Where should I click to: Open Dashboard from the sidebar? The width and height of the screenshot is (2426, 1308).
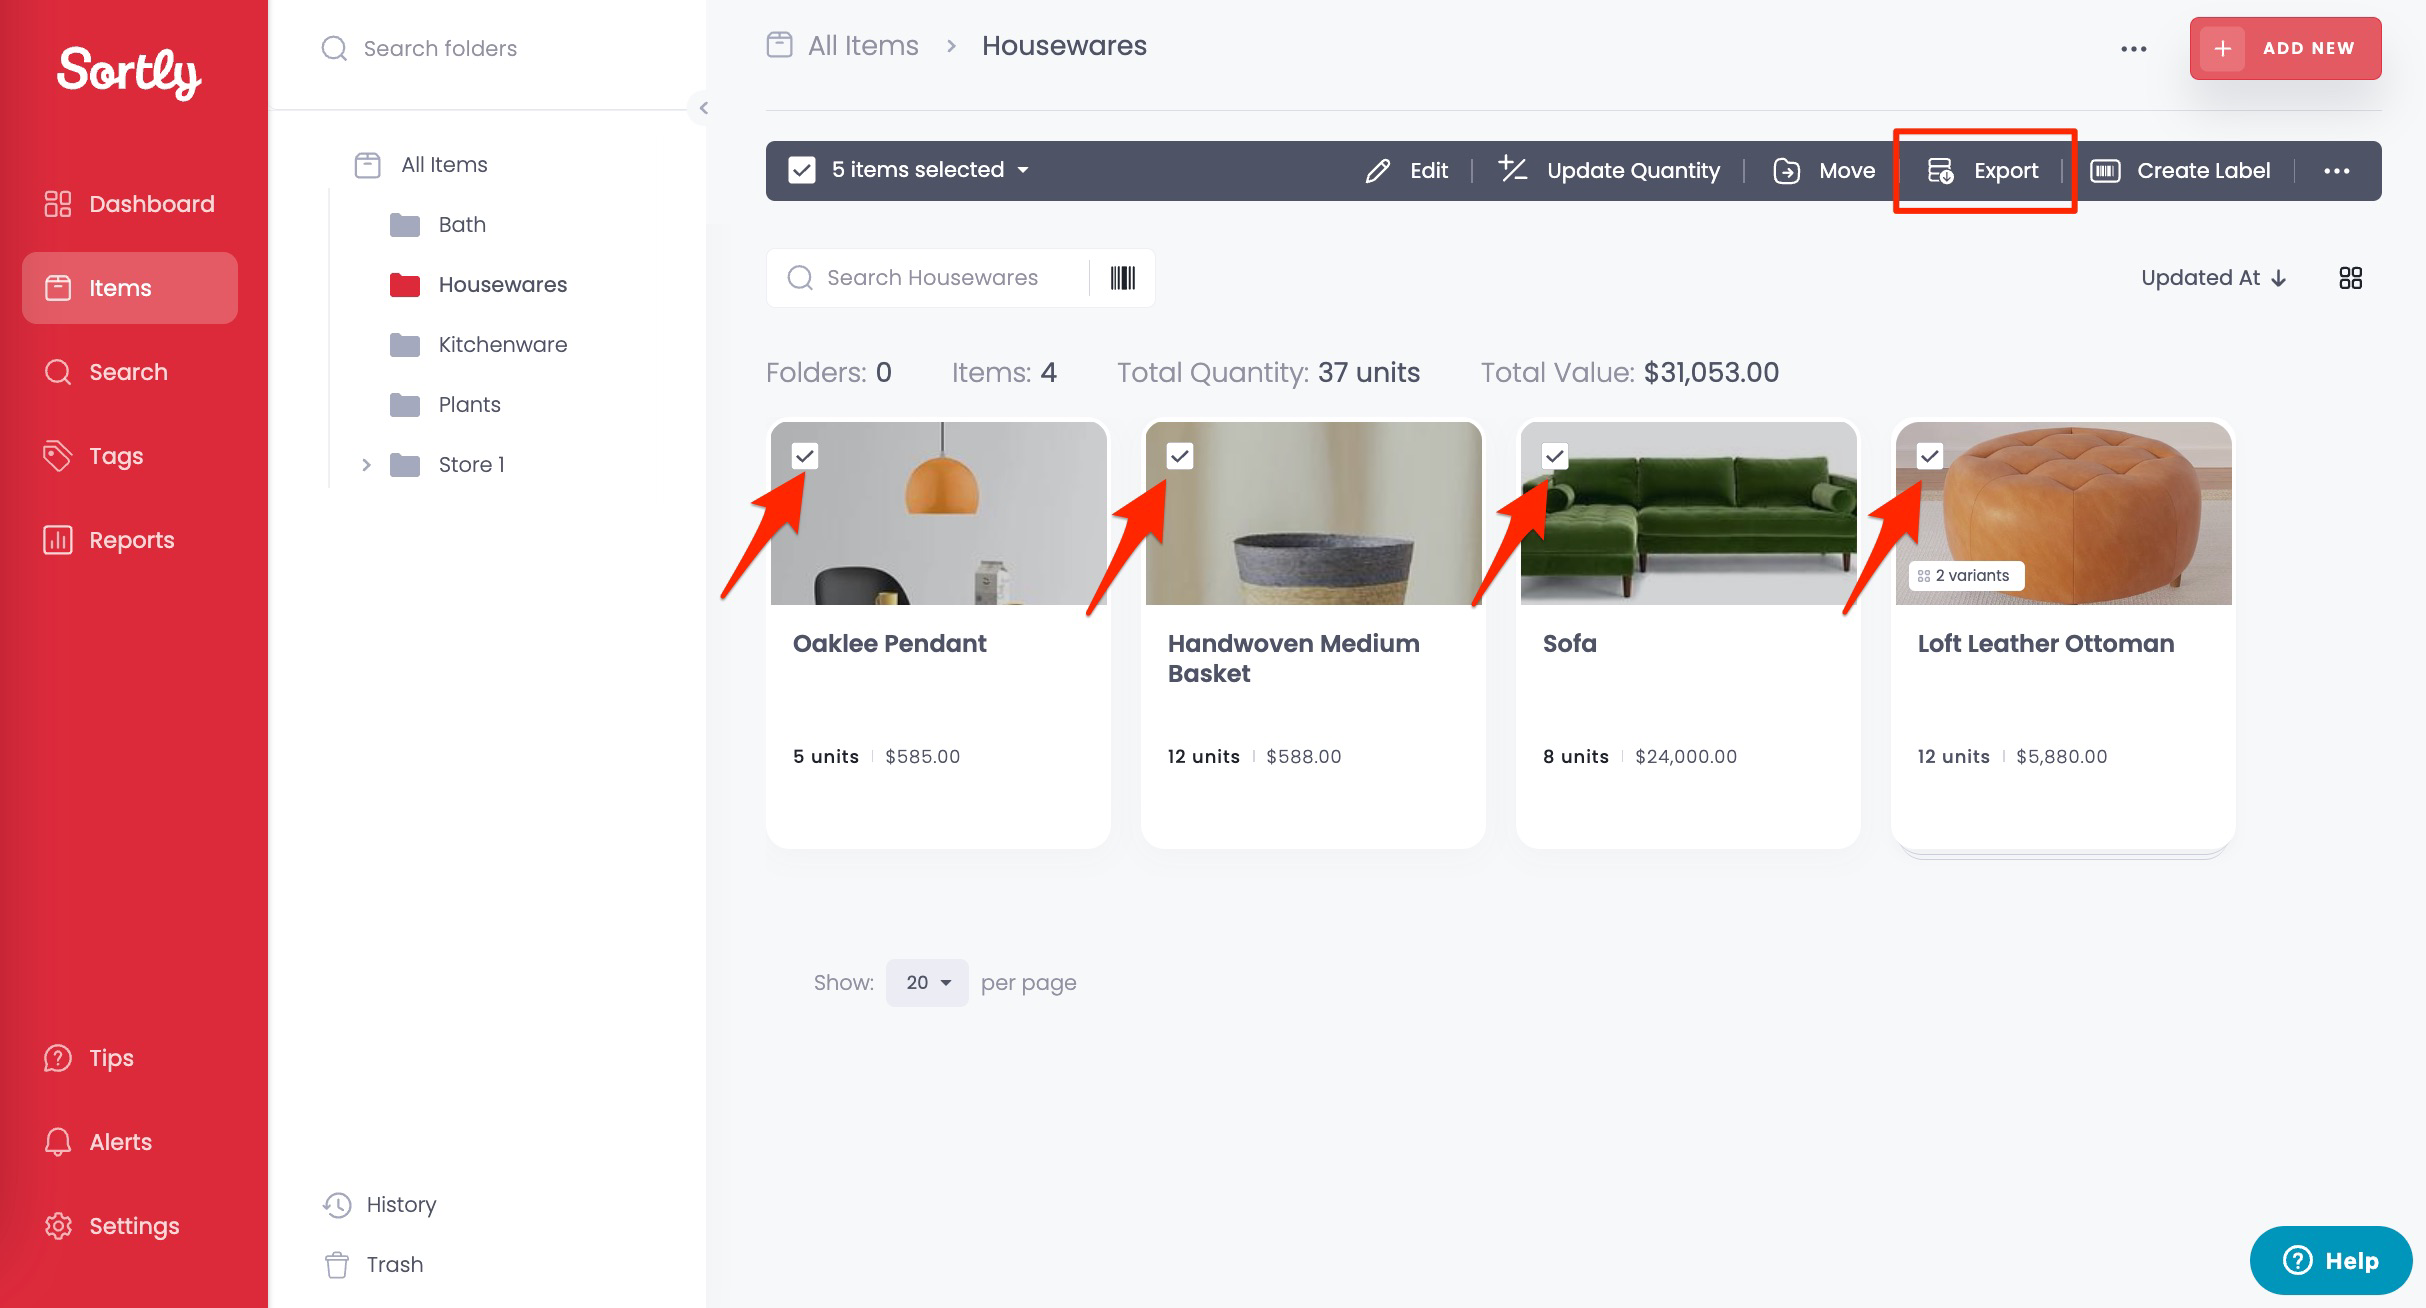coord(130,204)
